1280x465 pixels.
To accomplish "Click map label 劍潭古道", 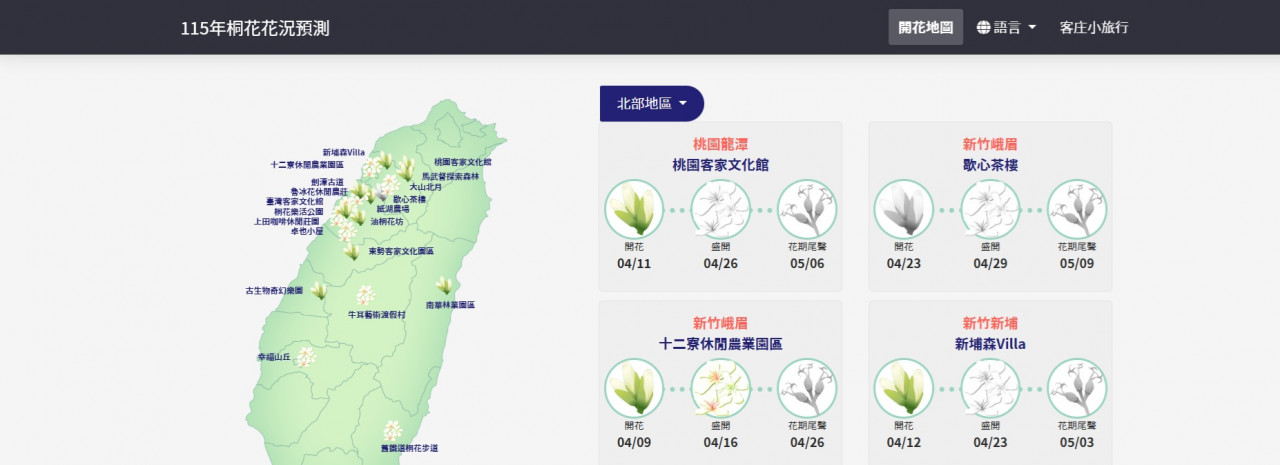I will pos(327,182).
